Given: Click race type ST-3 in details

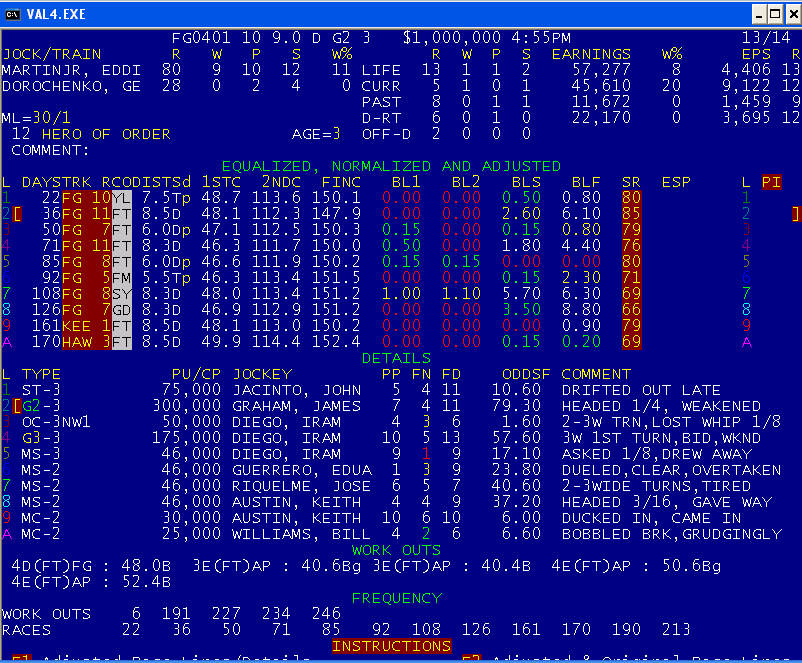Looking at the screenshot, I should point(41,390).
